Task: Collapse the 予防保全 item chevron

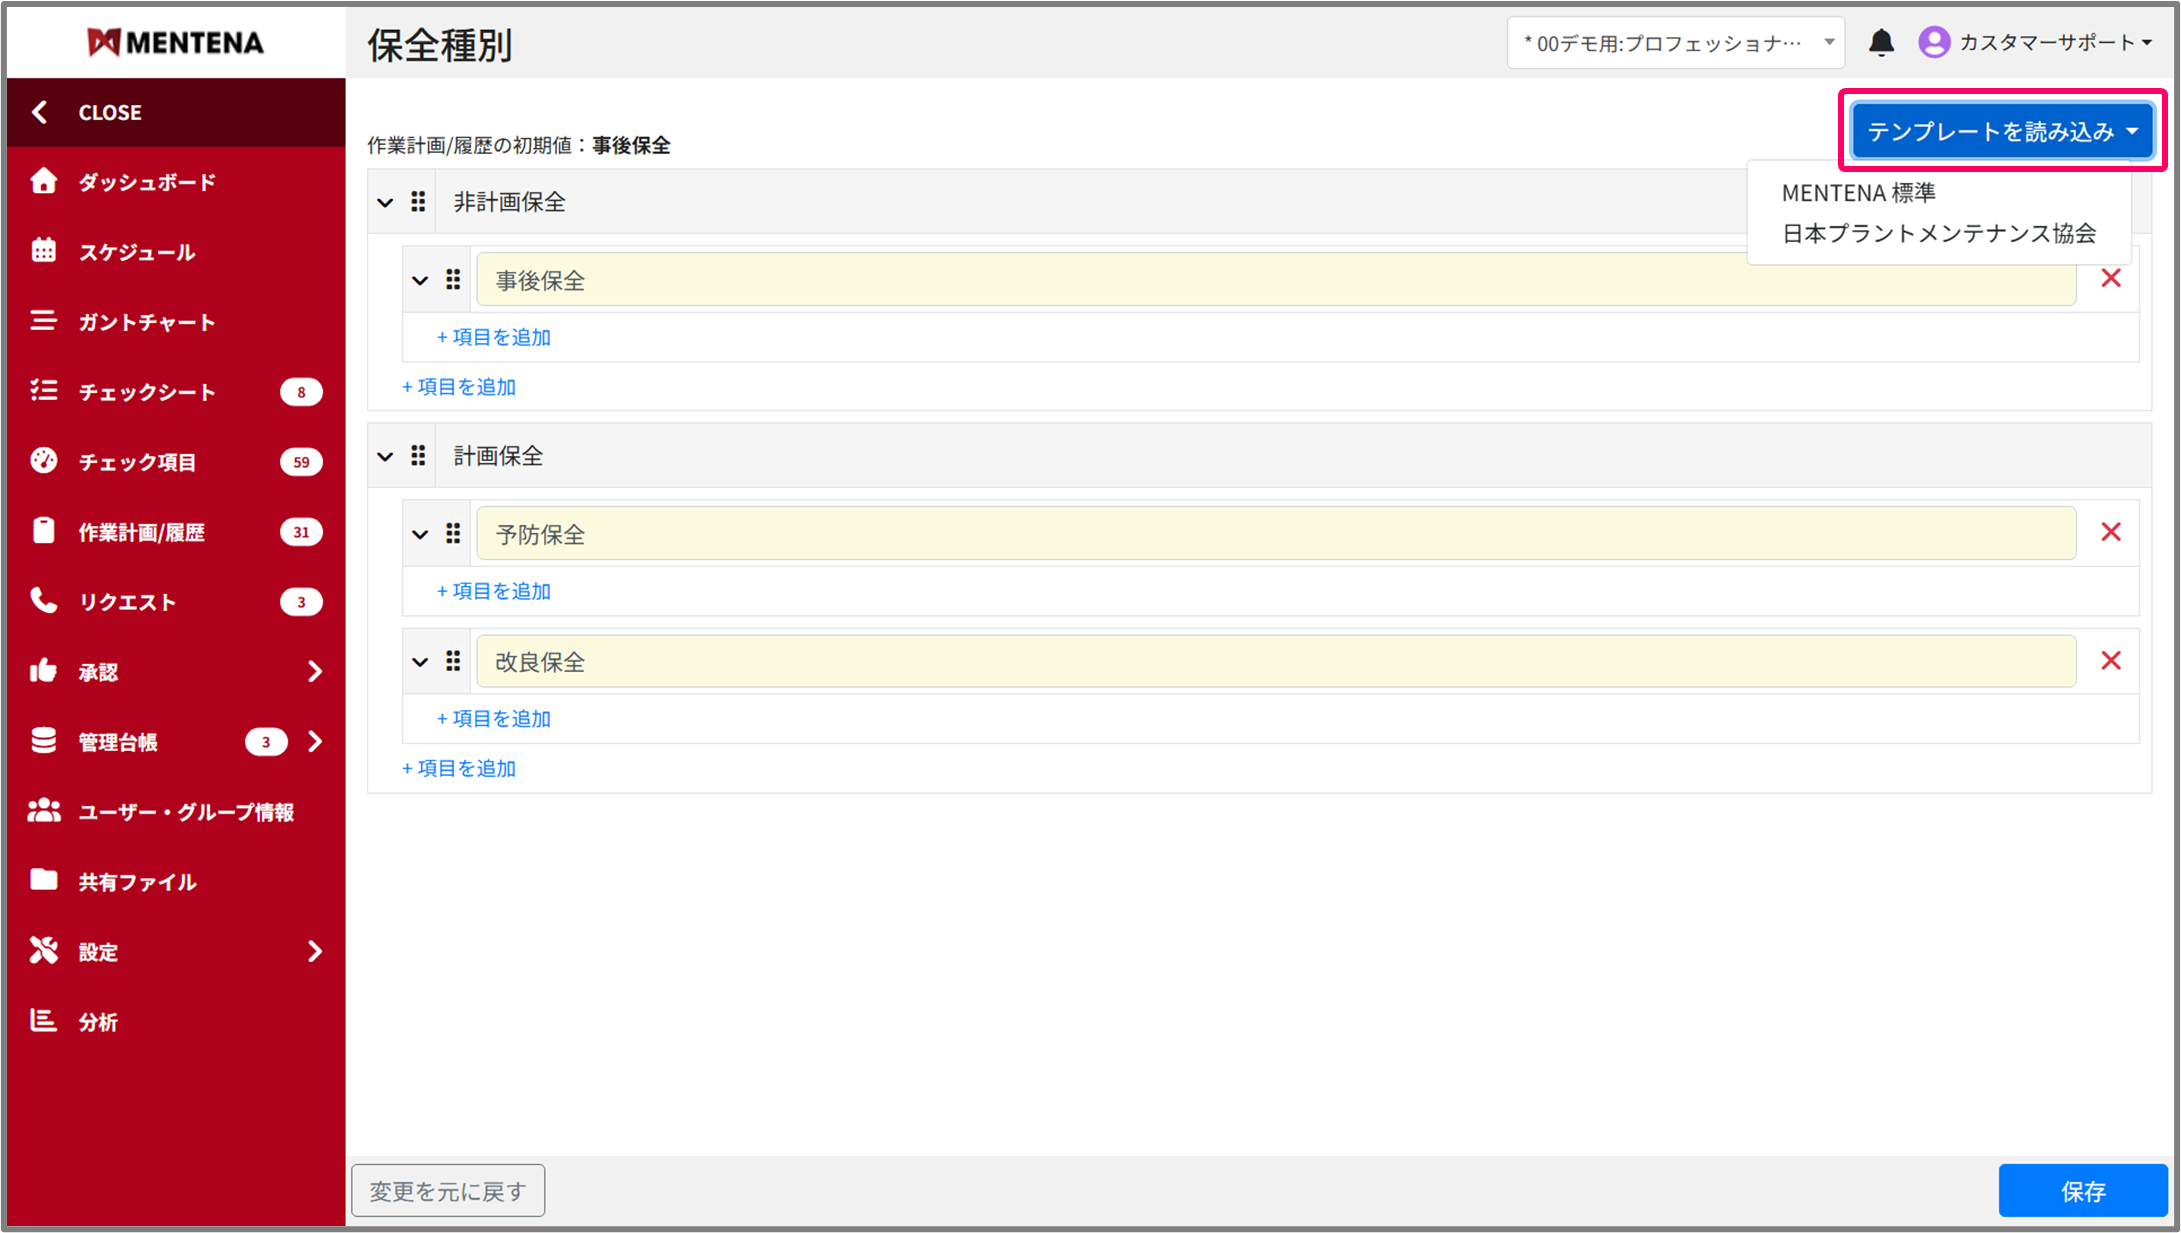Action: coord(420,535)
